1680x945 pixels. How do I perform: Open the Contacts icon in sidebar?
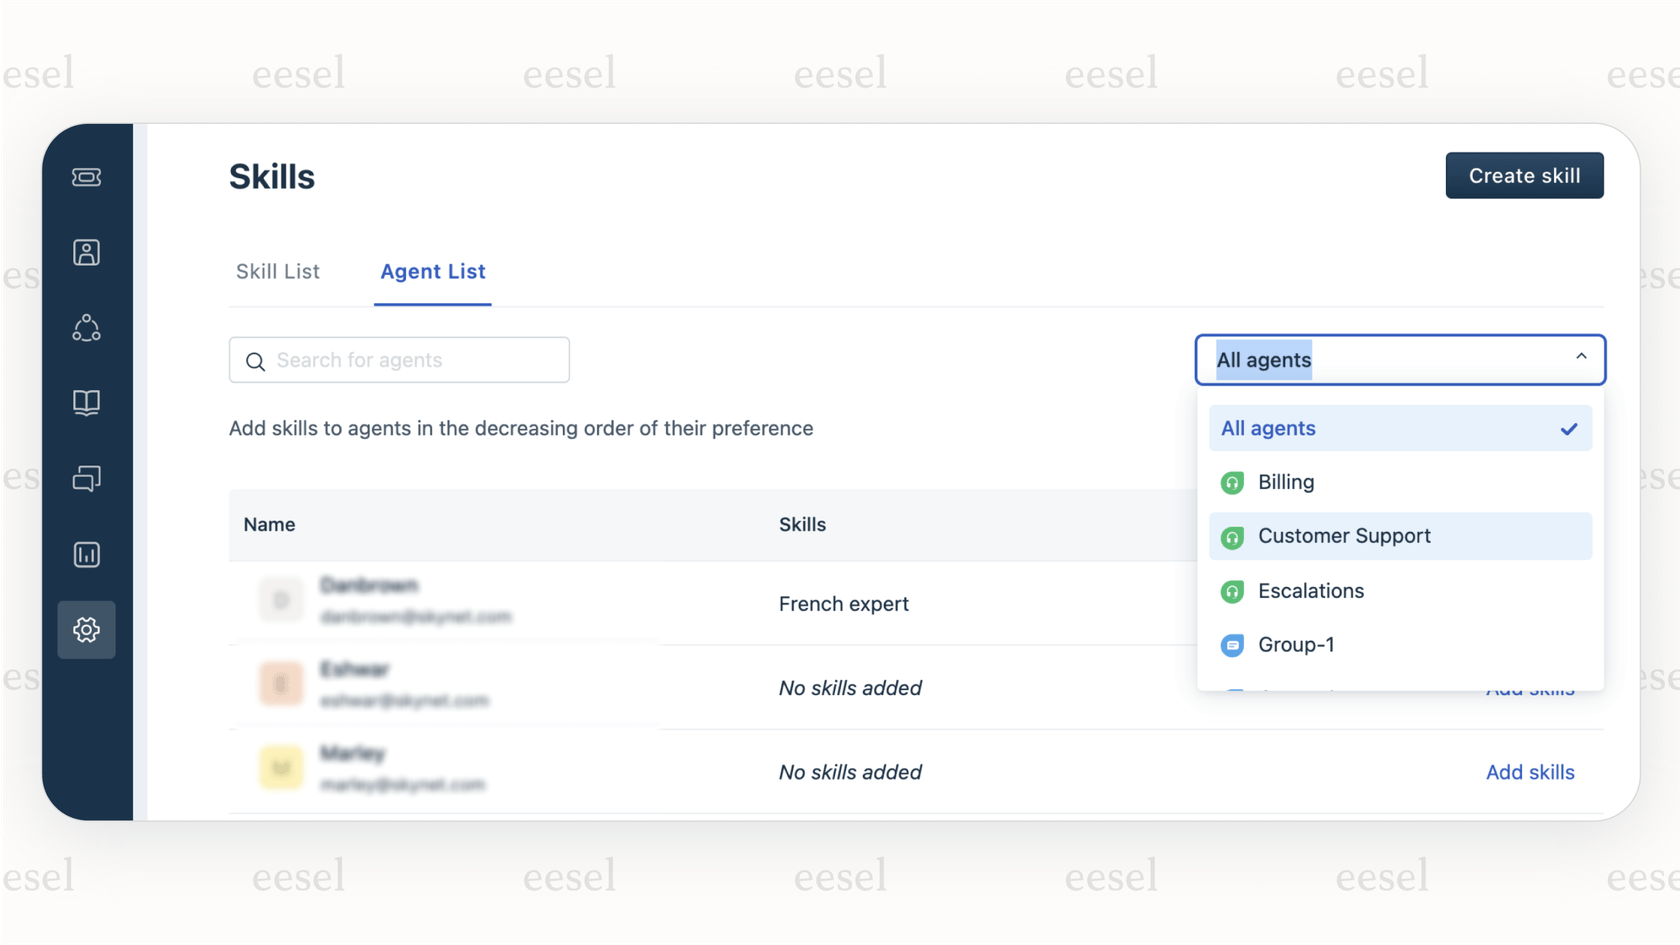(87, 252)
